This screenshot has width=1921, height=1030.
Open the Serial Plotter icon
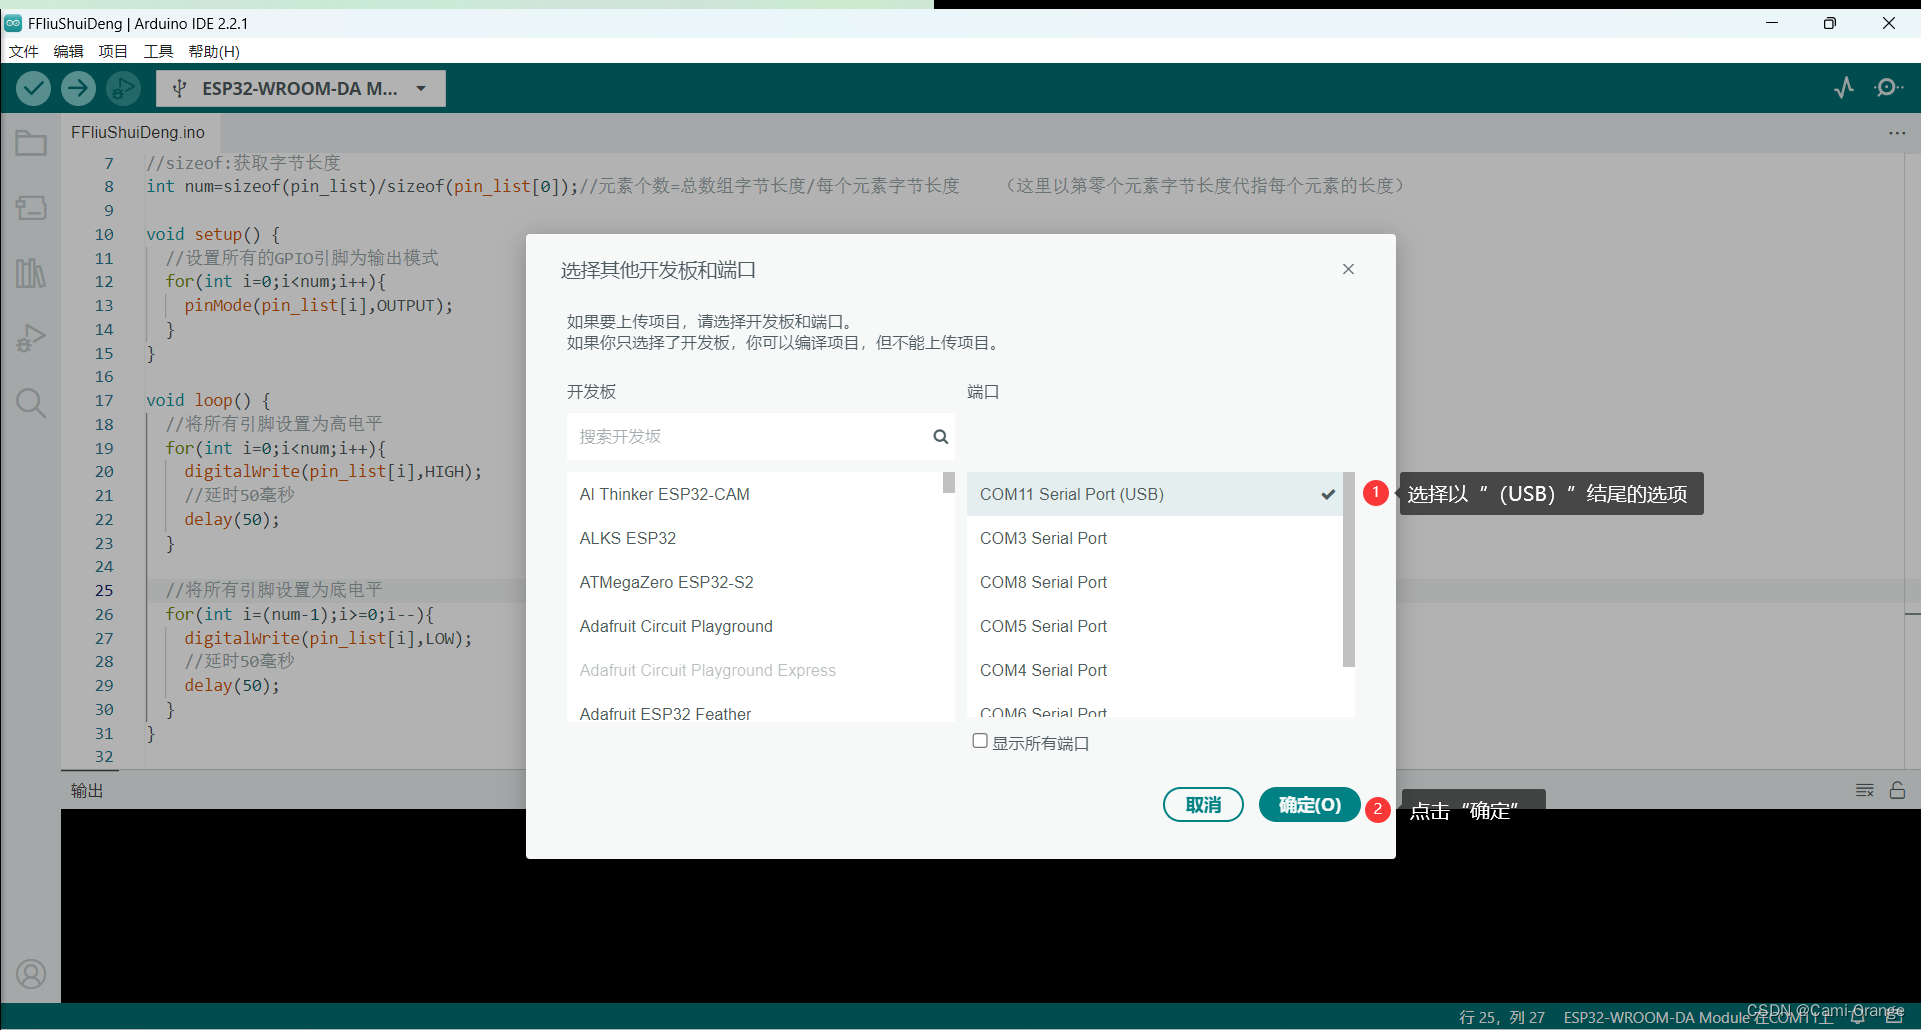(x=1843, y=88)
